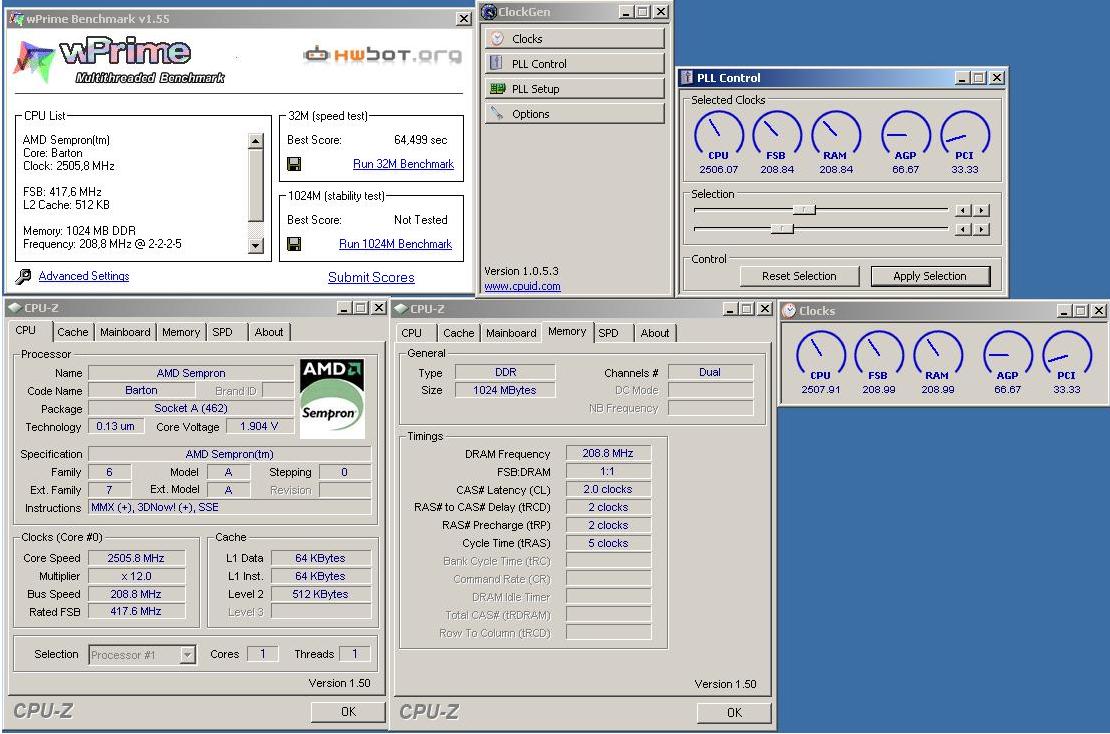
Task: Switch to Cache tab in left CPU-Z
Action: click(73, 332)
